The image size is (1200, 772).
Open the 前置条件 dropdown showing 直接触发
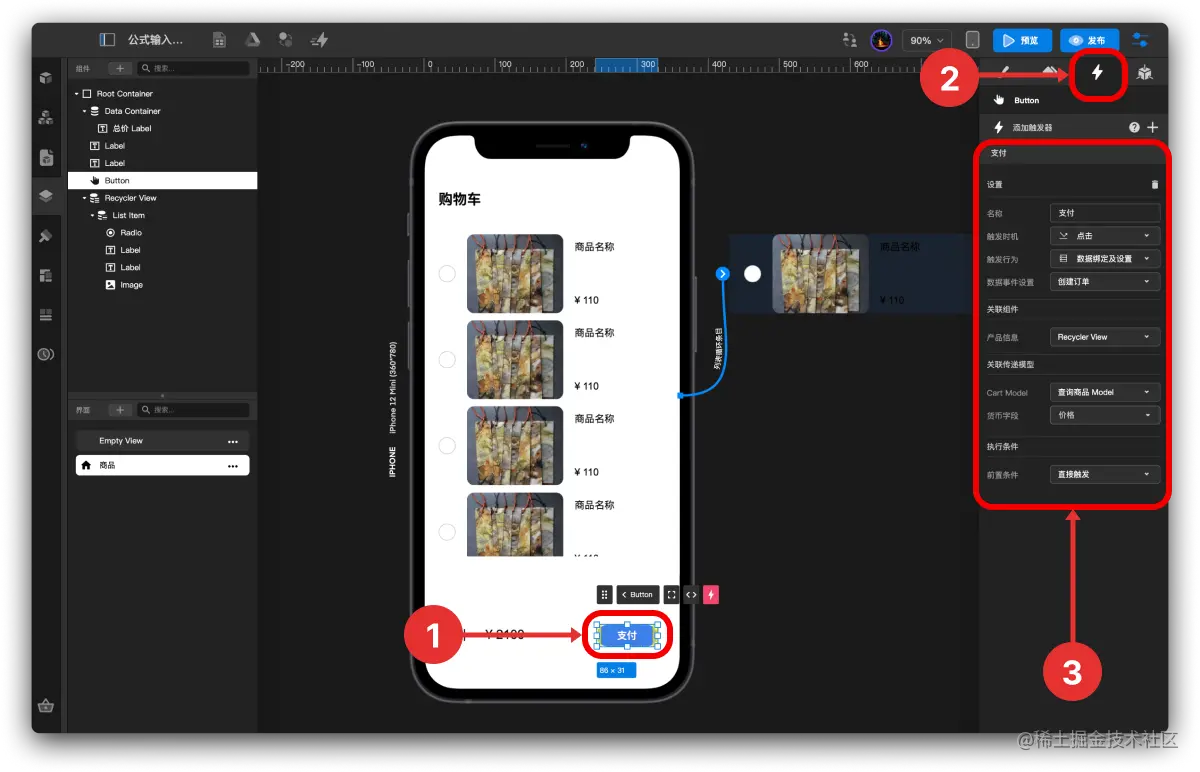tap(1105, 474)
